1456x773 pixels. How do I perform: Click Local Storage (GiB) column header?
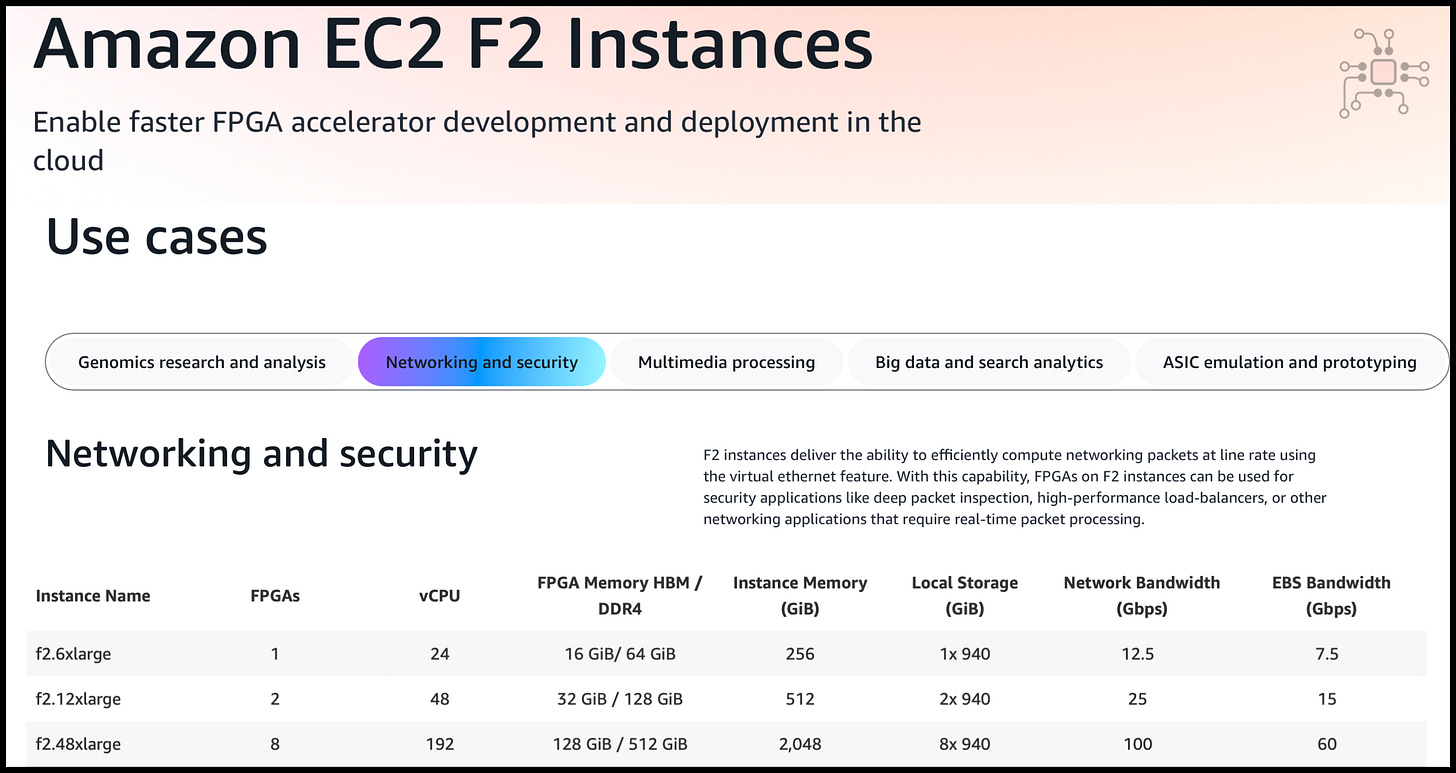click(965, 596)
